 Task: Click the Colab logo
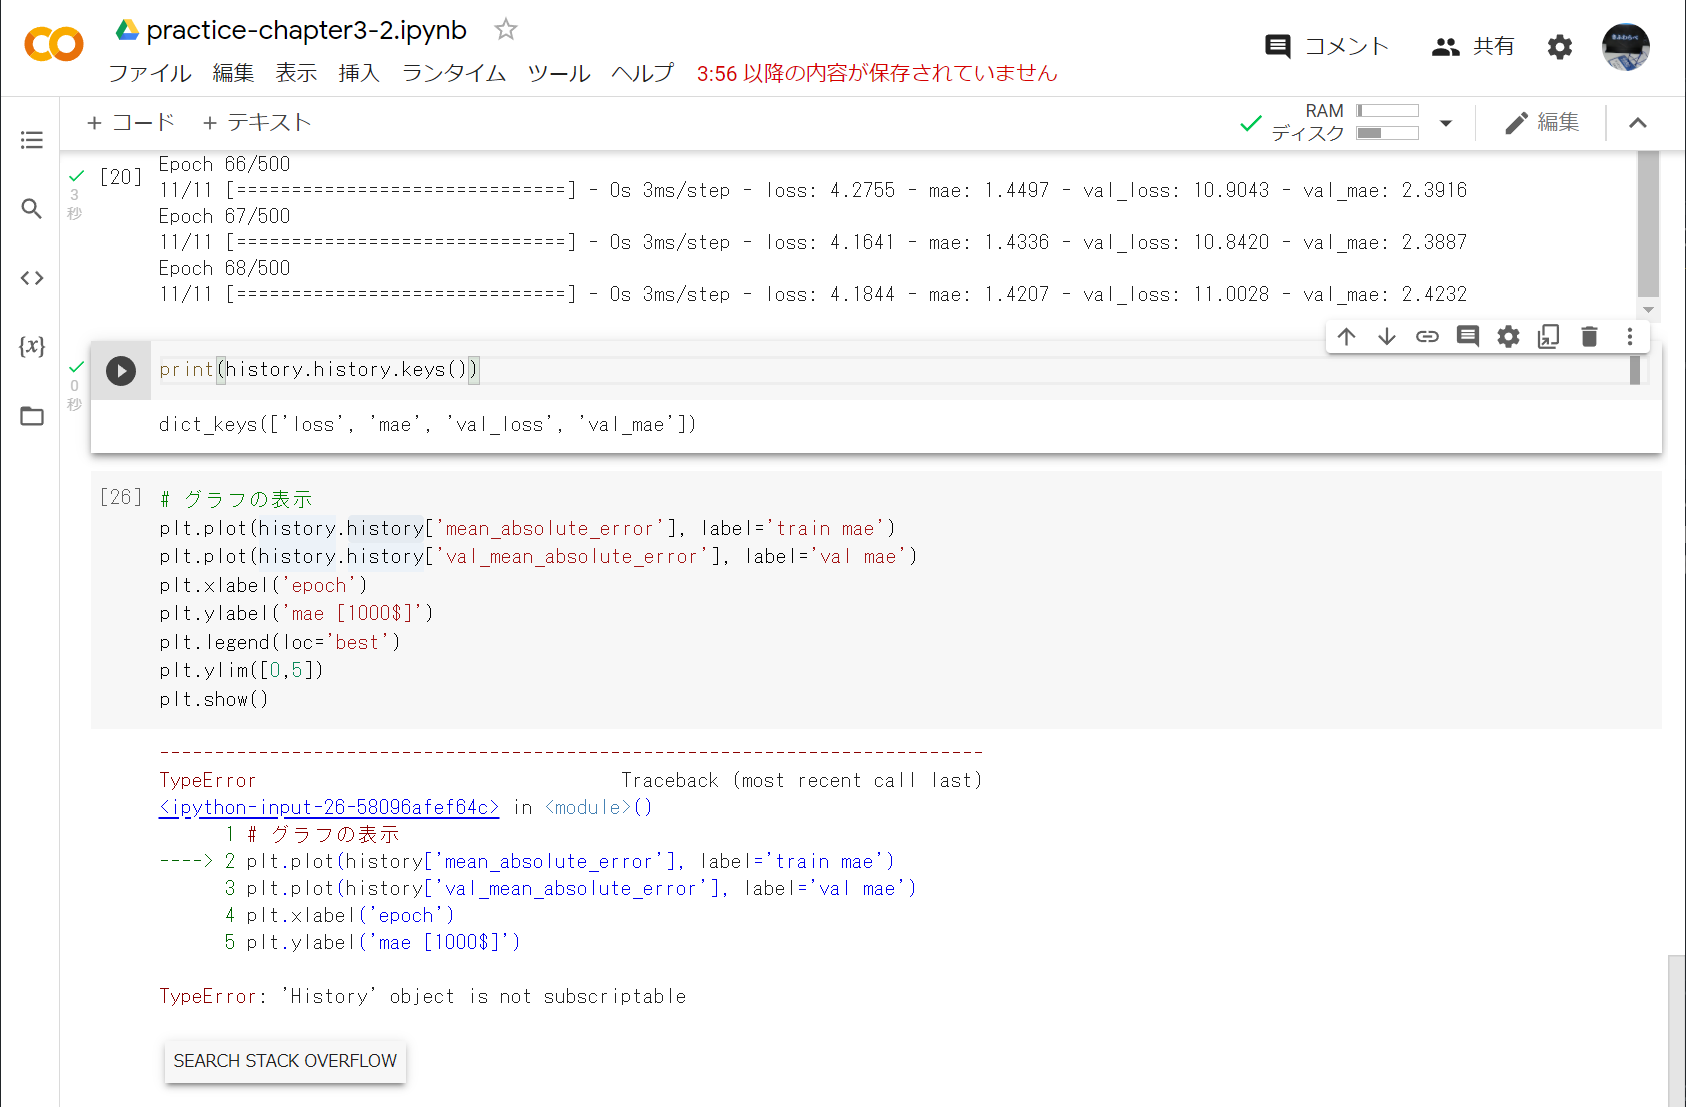click(54, 45)
